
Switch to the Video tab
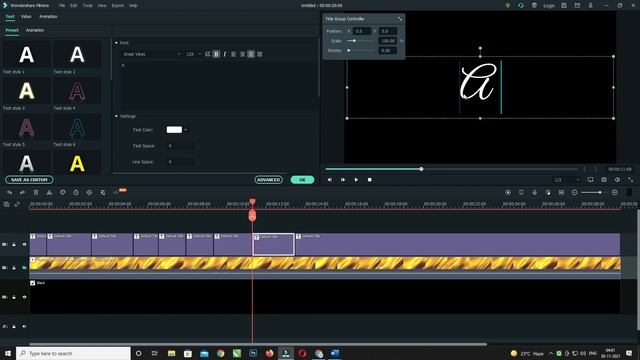pyautogui.click(x=26, y=17)
